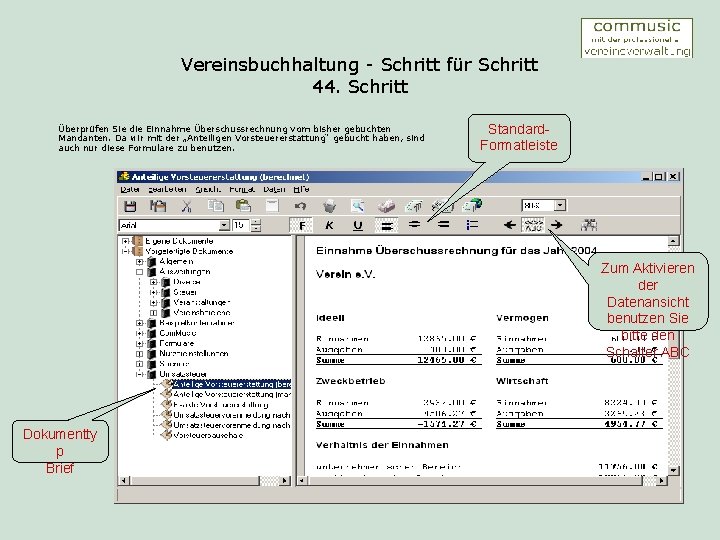Screen dimensions: 720x540
Task: Click the copy pages toolbar icon
Action: click(215, 206)
